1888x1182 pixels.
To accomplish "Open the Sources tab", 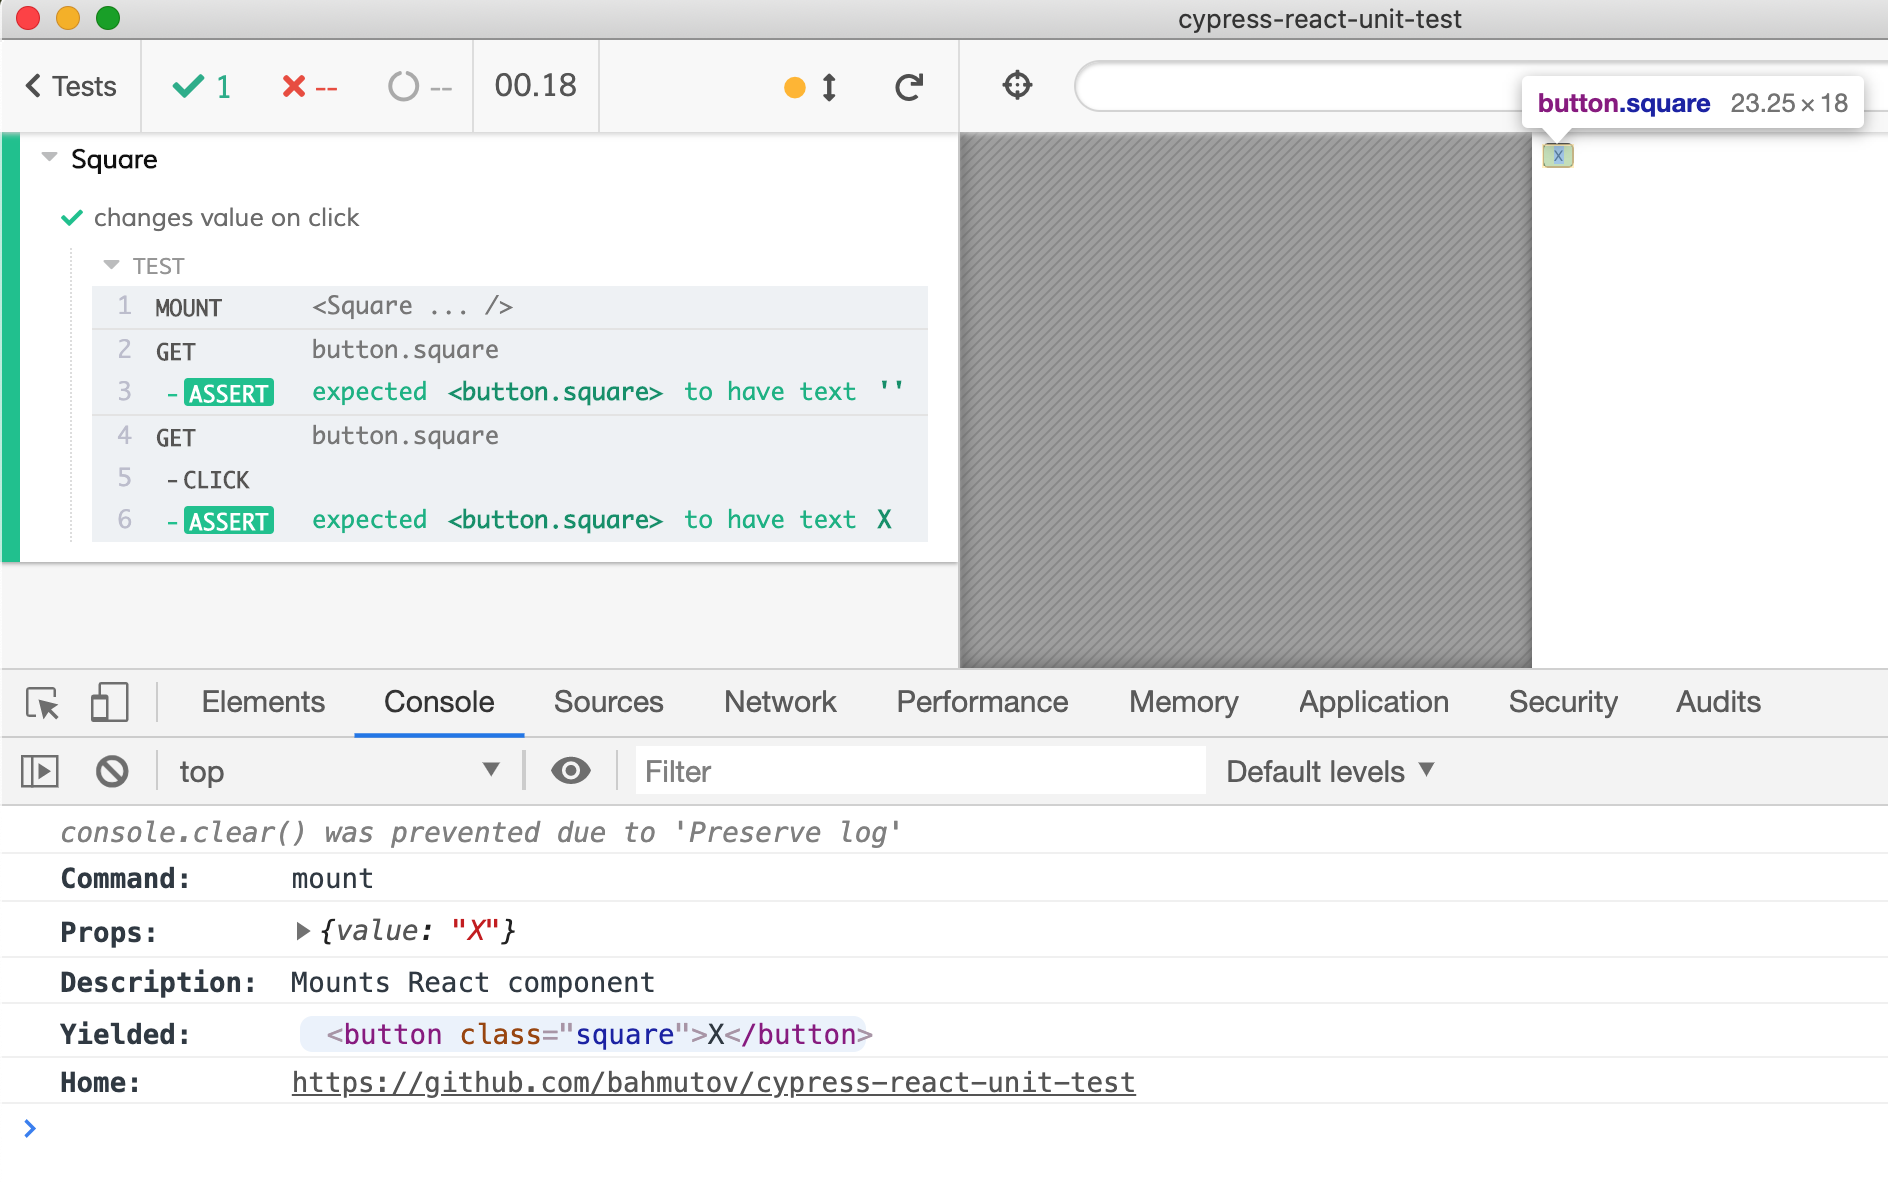I will 608,702.
